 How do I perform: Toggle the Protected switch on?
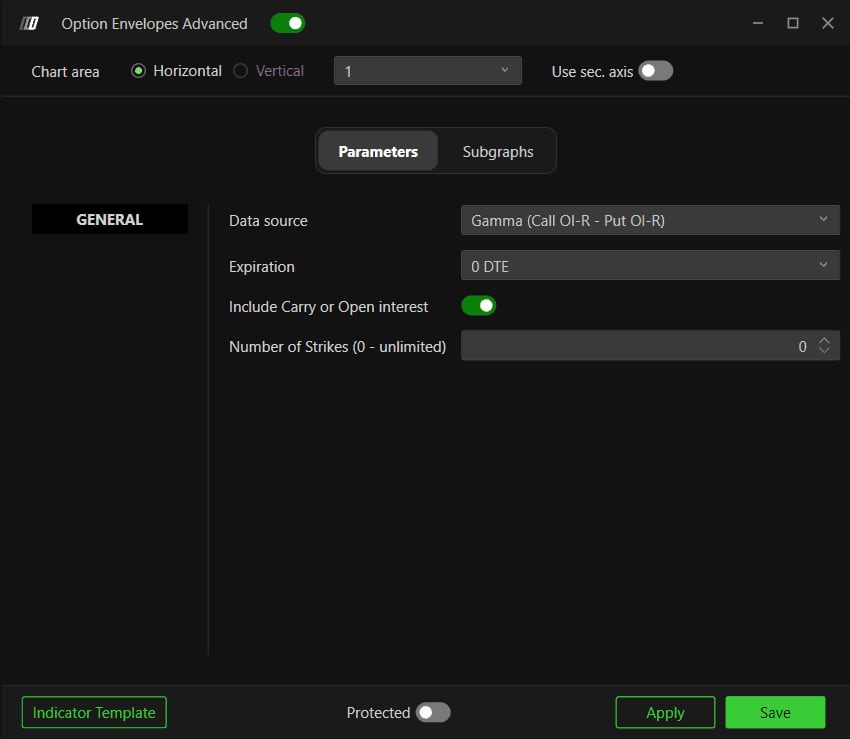(x=433, y=712)
